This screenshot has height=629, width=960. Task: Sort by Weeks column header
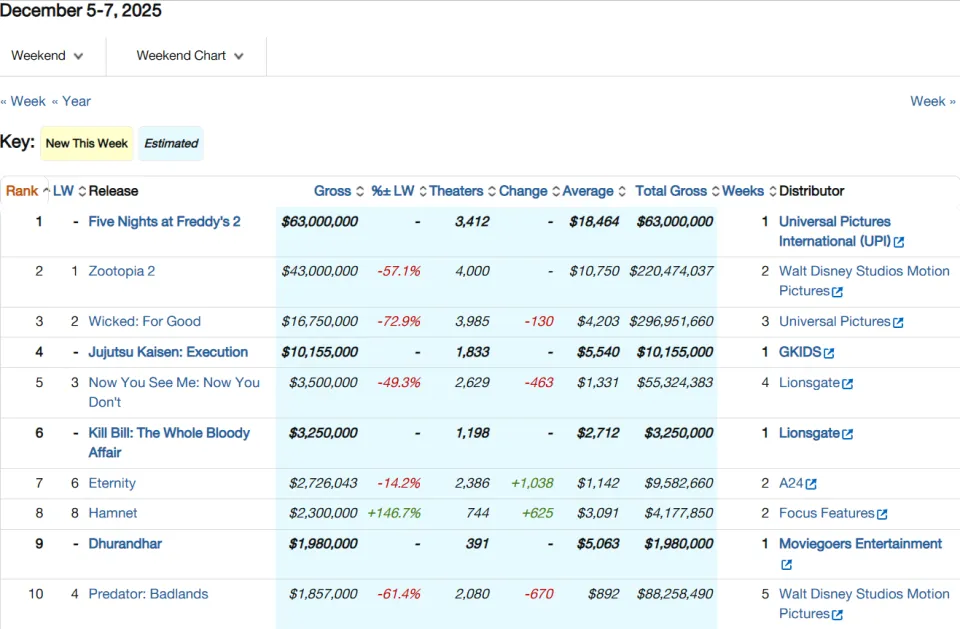click(743, 191)
